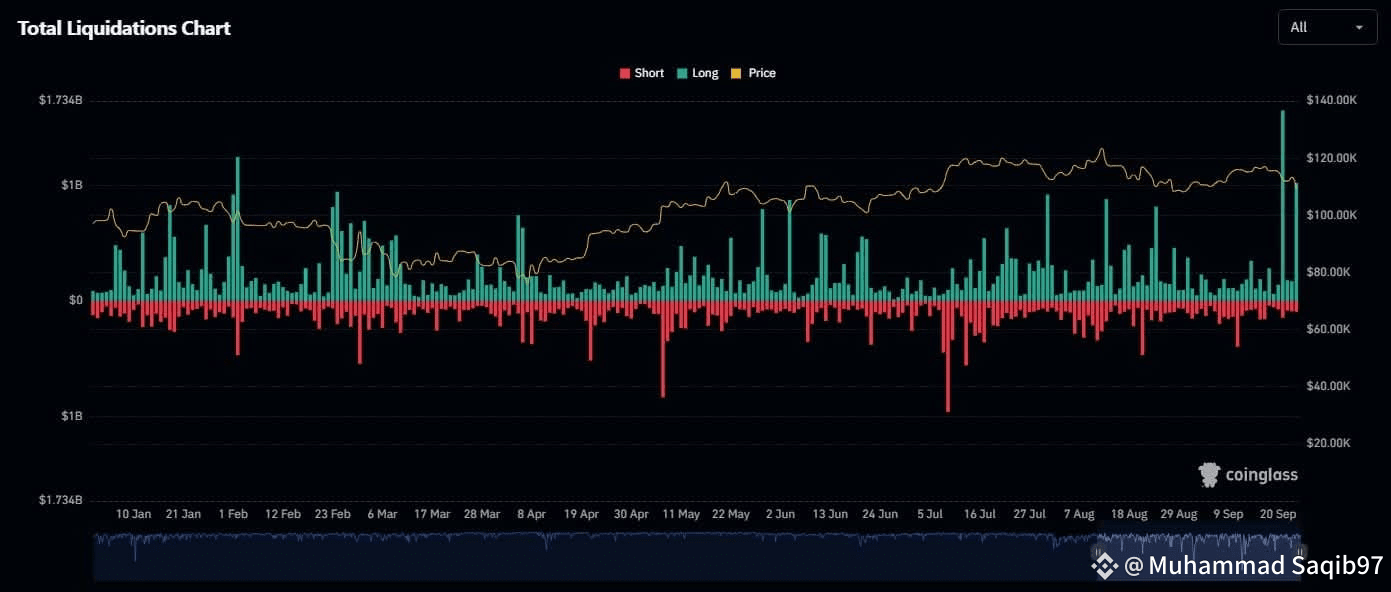Click the date range navigator below the chart
The image size is (1391, 592).
point(697,556)
